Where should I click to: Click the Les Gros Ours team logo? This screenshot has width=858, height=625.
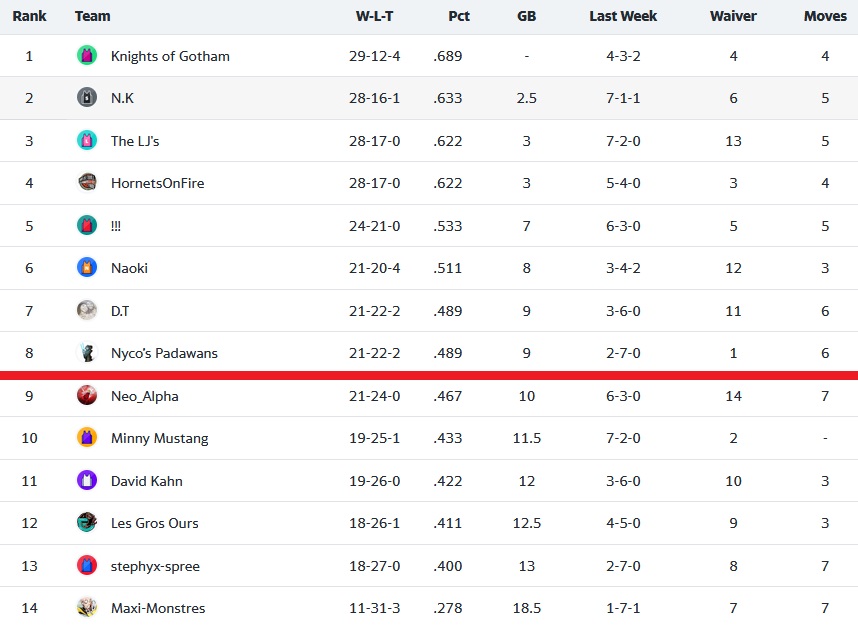pos(86,523)
